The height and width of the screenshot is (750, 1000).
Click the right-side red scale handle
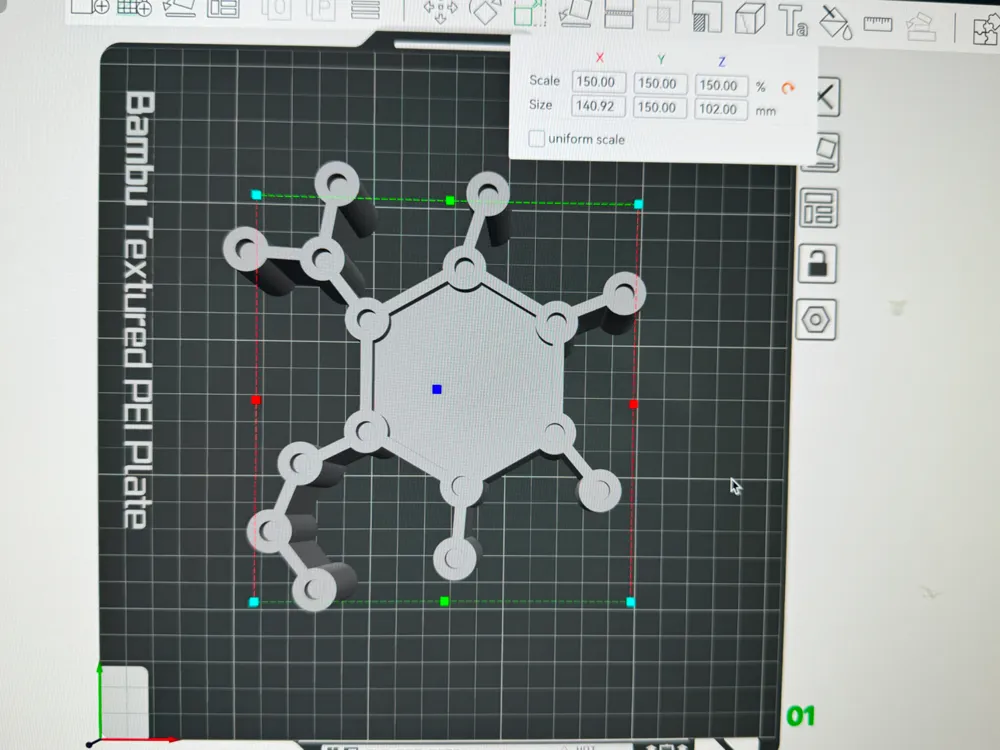pyautogui.click(x=633, y=404)
